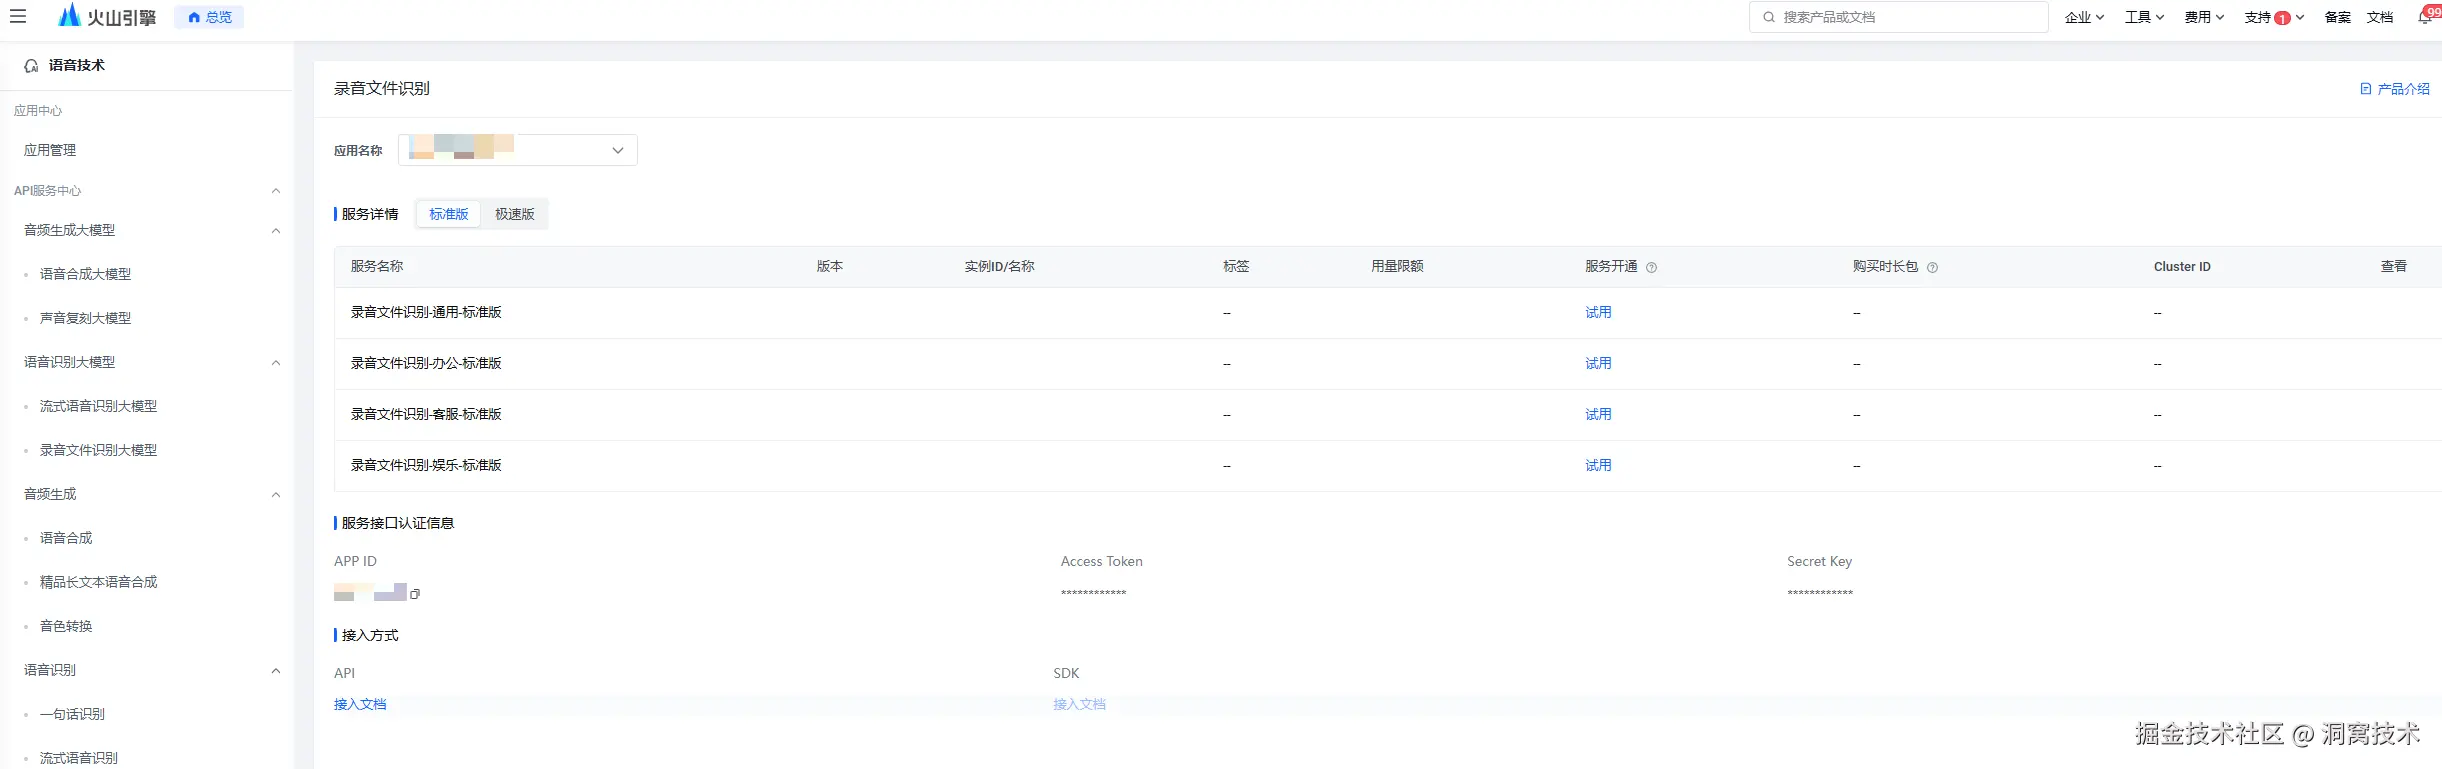Open 流式语音识别 in the sidebar
The image size is (2442, 769).
click(x=79, y=758)
